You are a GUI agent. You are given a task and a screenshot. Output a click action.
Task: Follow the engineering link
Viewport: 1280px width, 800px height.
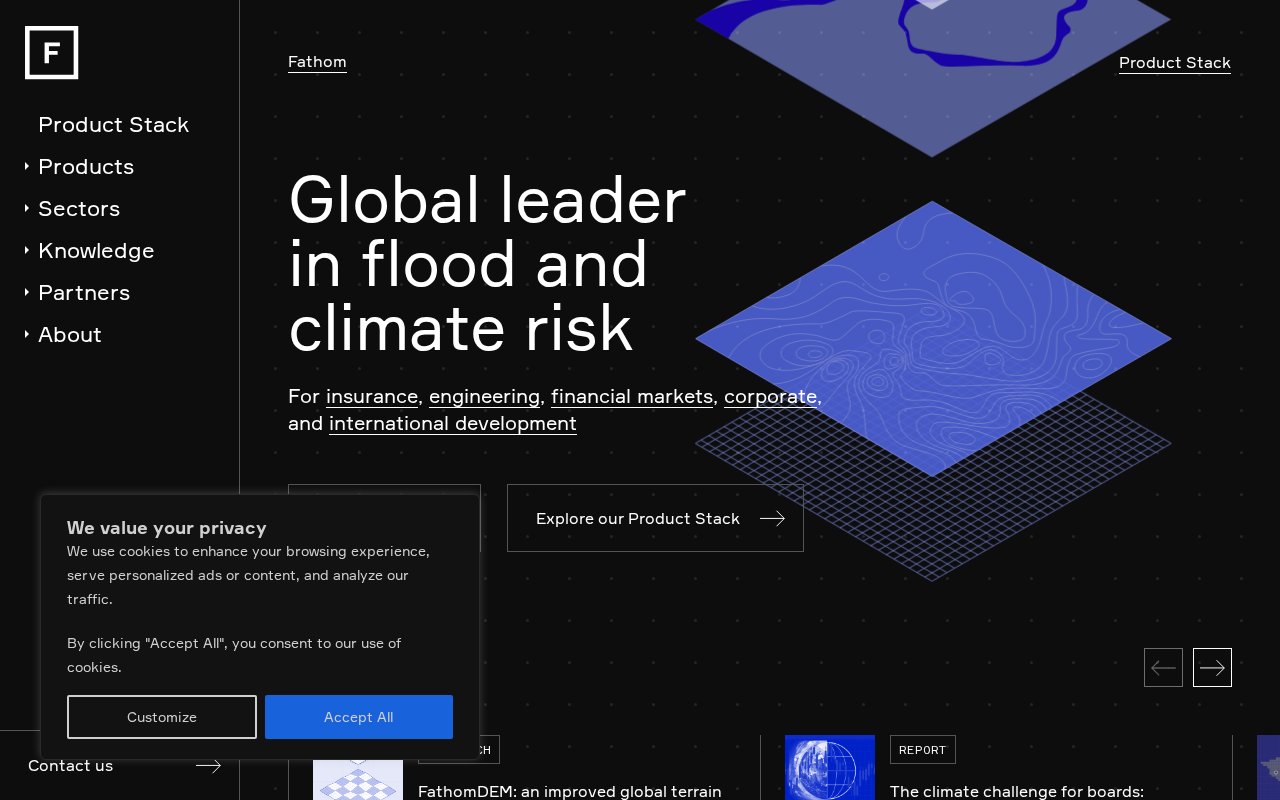(x=484, y=397)
